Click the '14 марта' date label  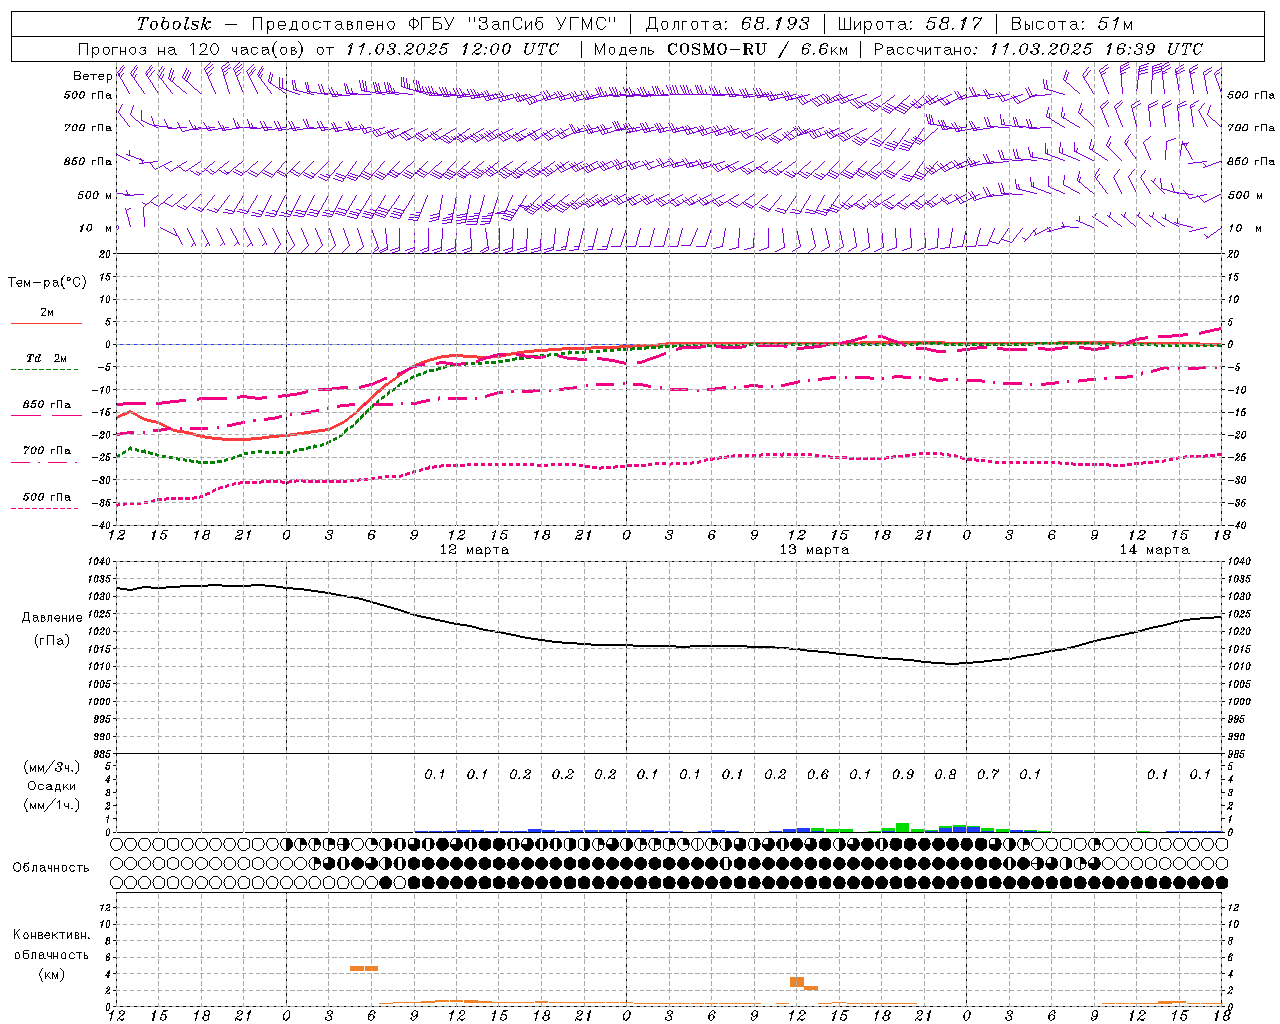[x=1154, y=550]
